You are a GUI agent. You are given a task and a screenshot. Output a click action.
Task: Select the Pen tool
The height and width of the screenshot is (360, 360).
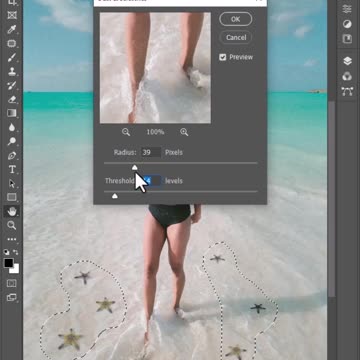[12, 155]
